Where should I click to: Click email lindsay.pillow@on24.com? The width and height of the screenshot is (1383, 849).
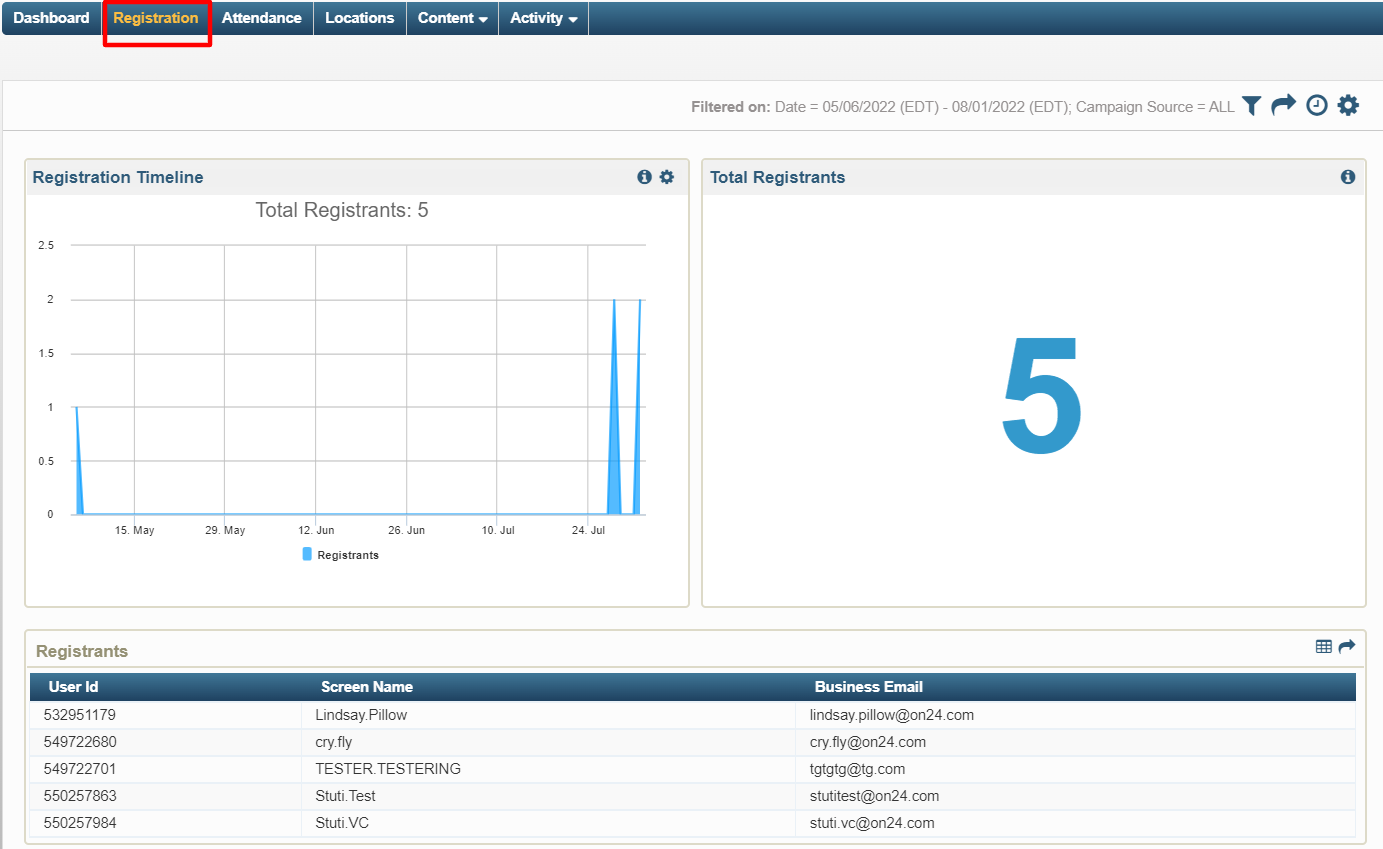892,715
